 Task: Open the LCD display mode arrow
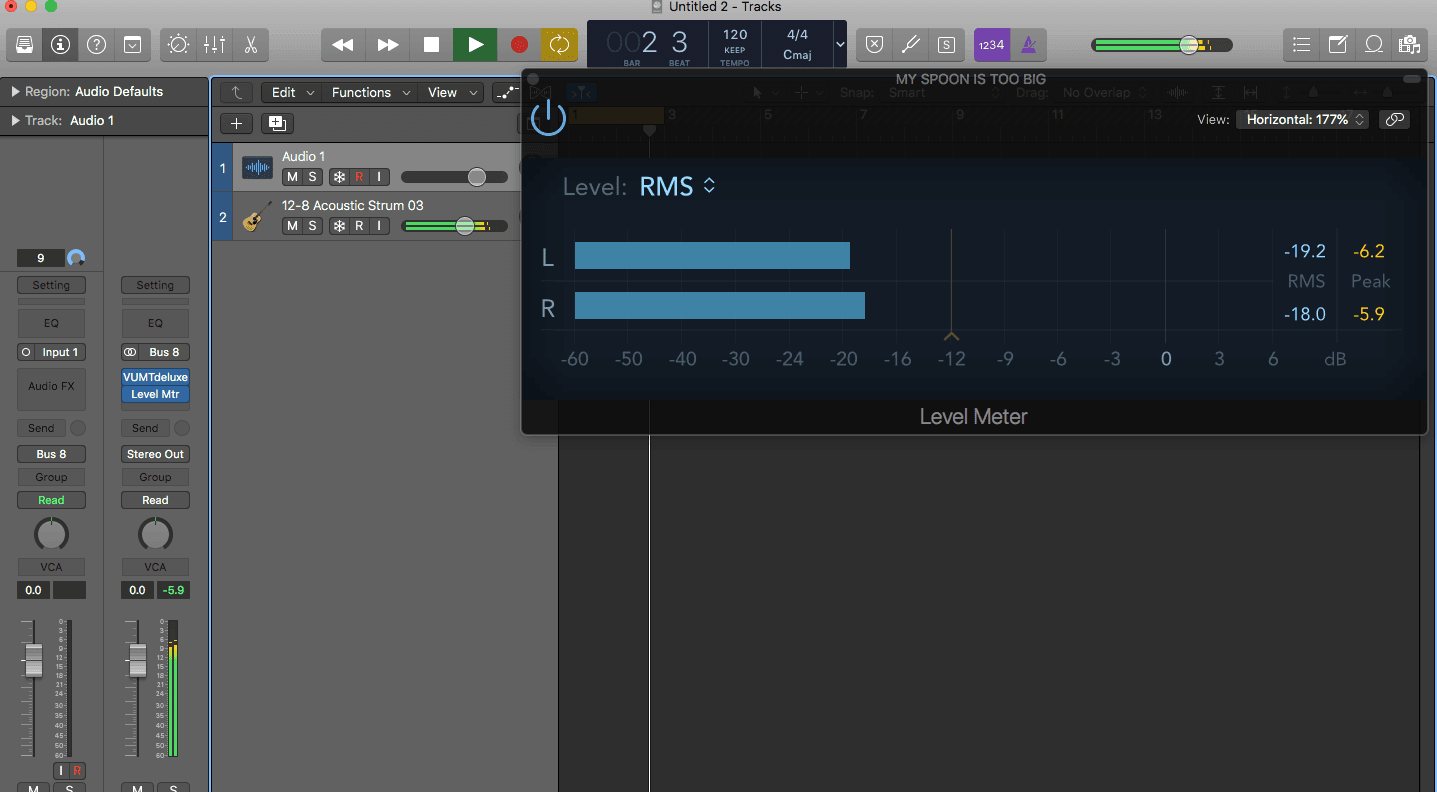point(840,45)
